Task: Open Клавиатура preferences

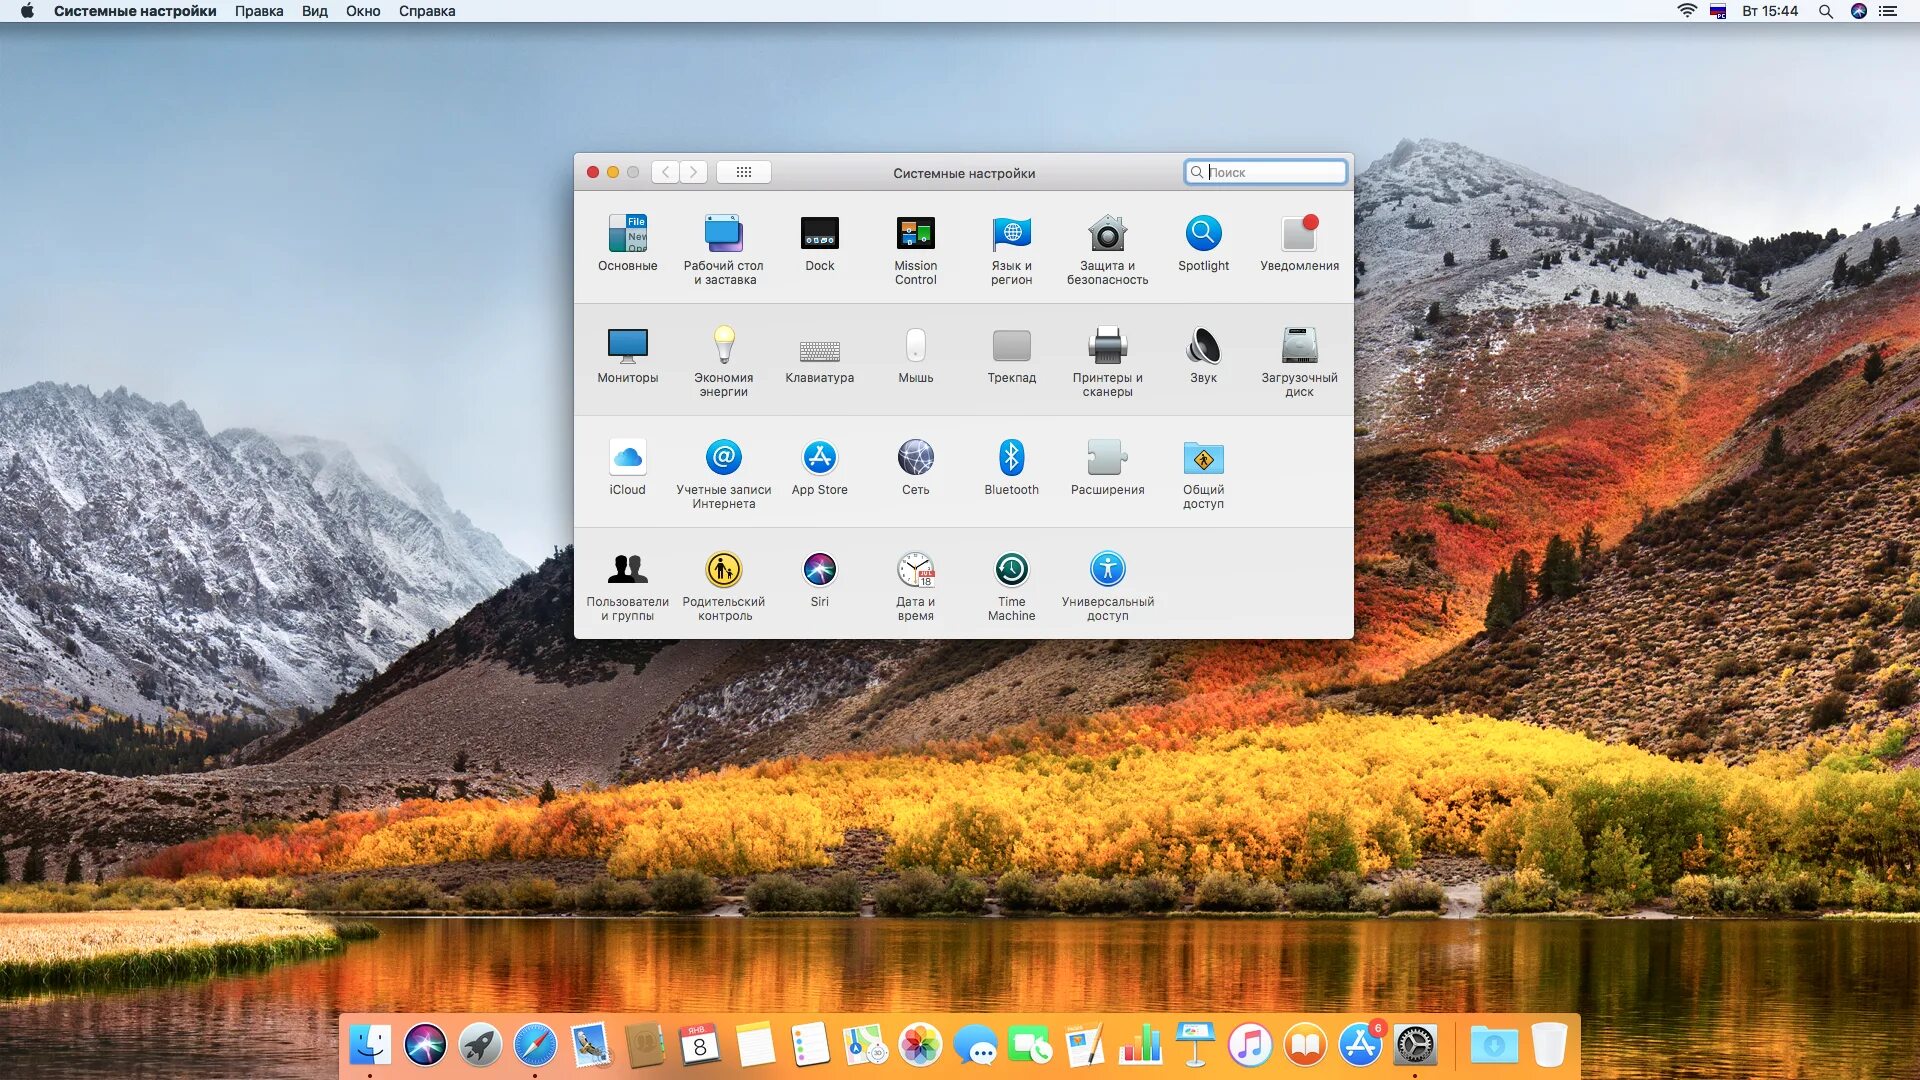Action: [819, 350]
